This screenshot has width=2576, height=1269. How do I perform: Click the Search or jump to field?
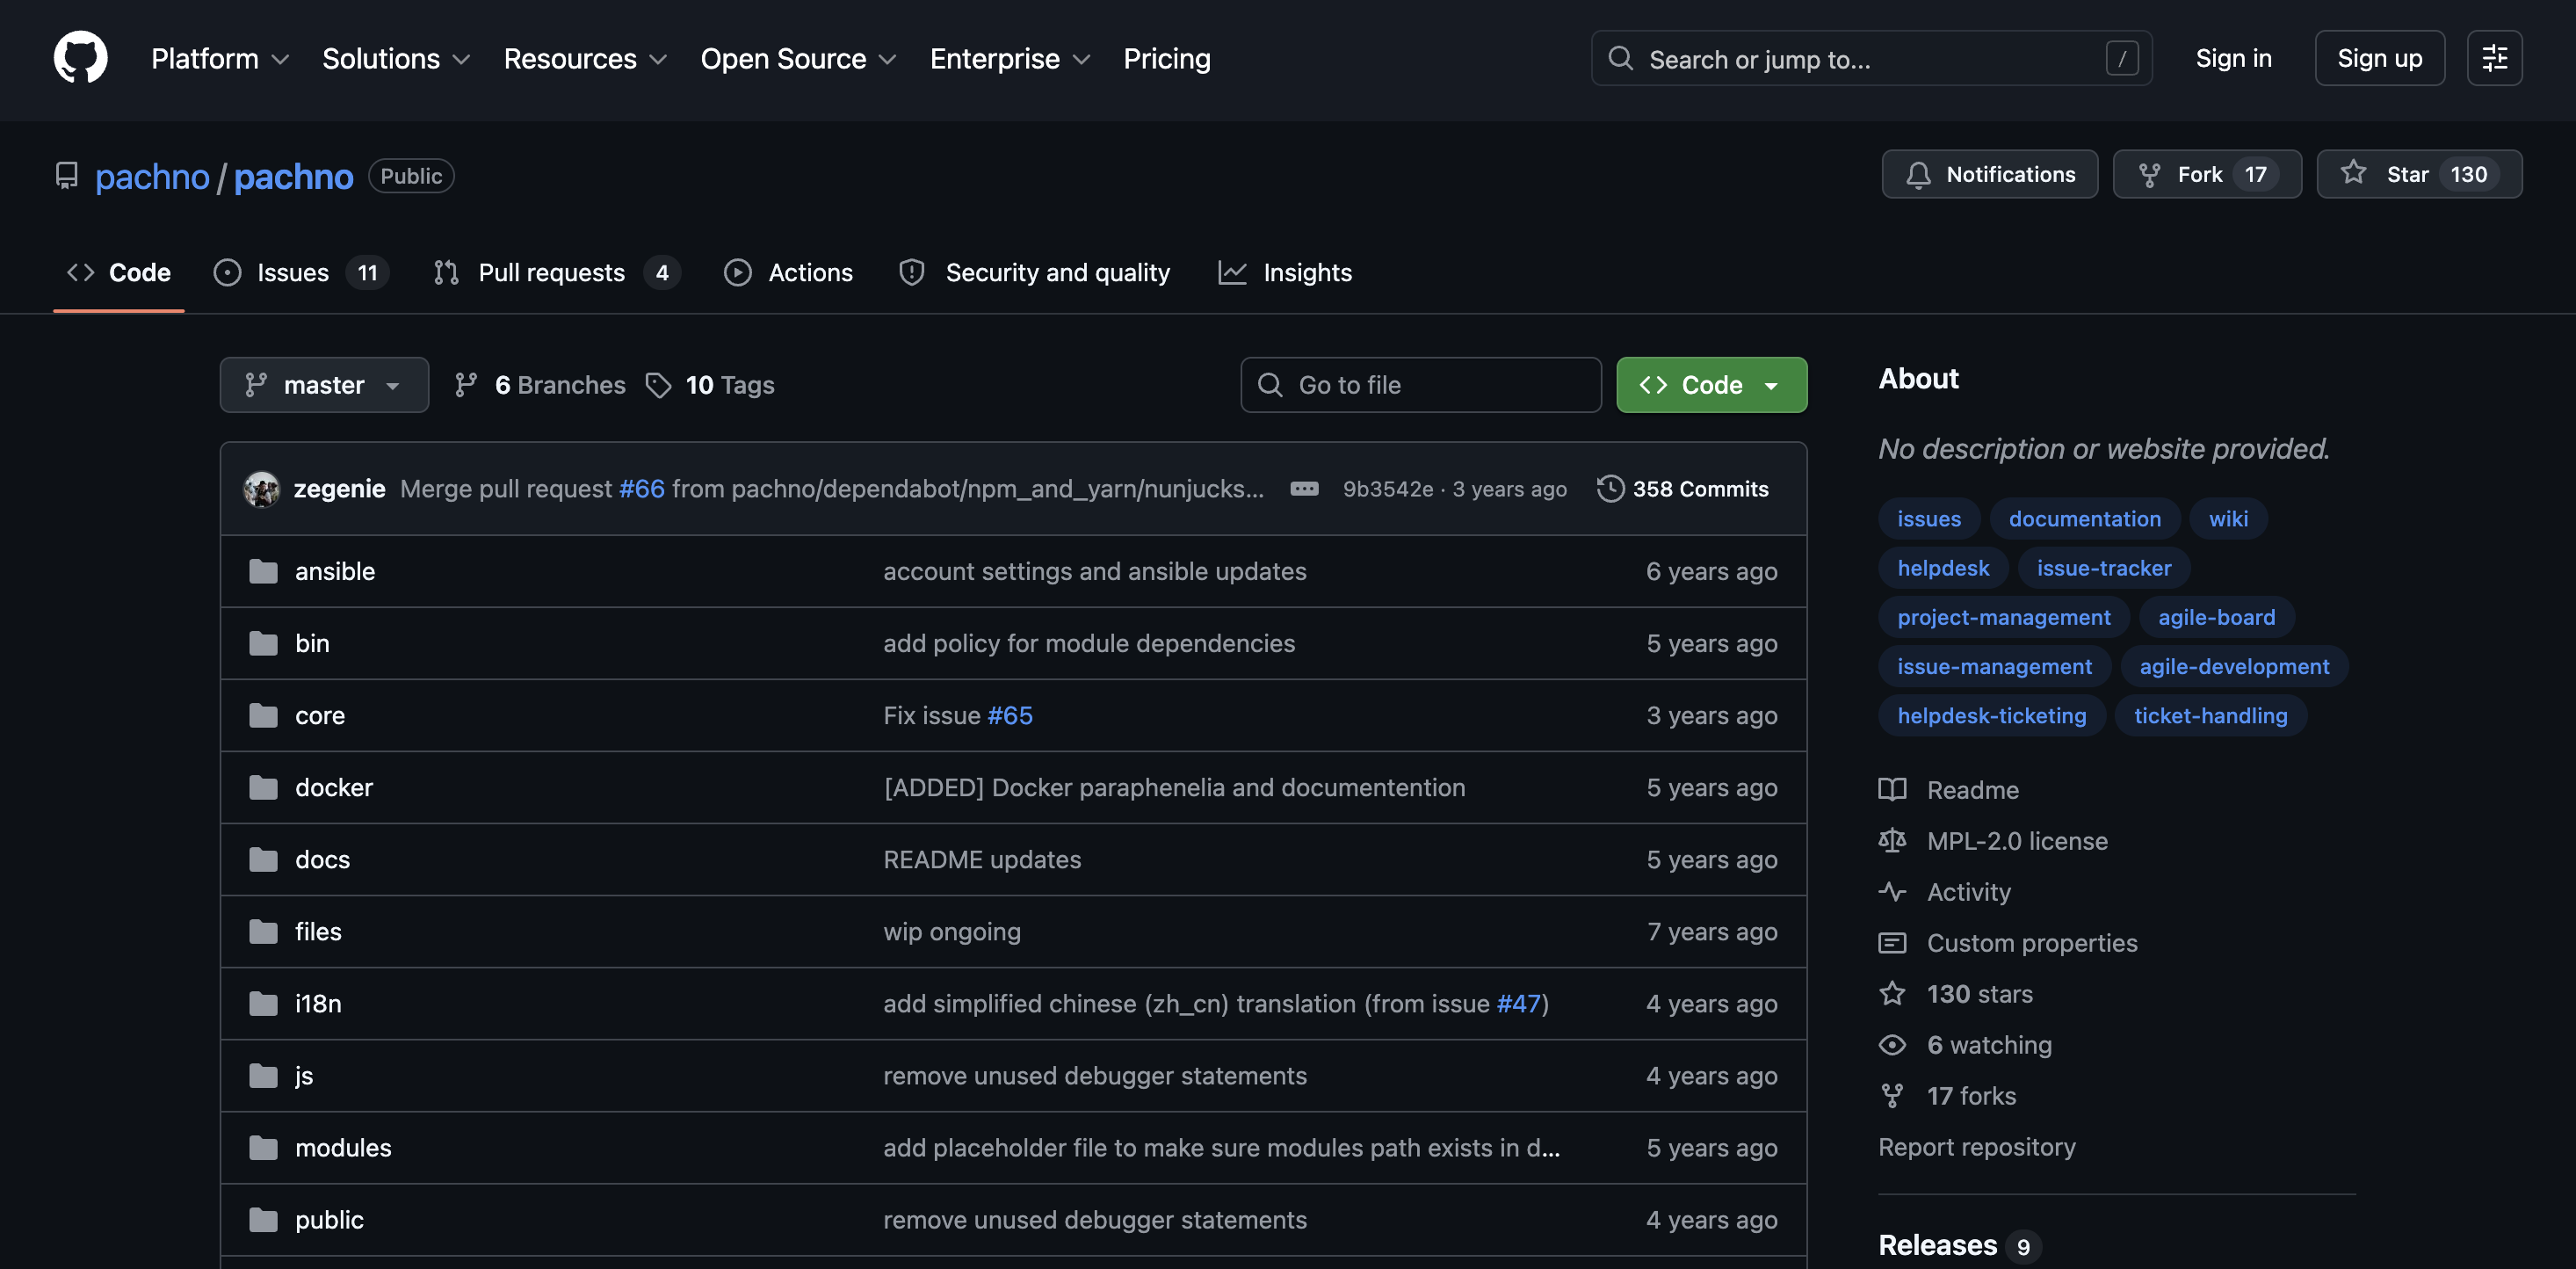tap(1870, 59)
